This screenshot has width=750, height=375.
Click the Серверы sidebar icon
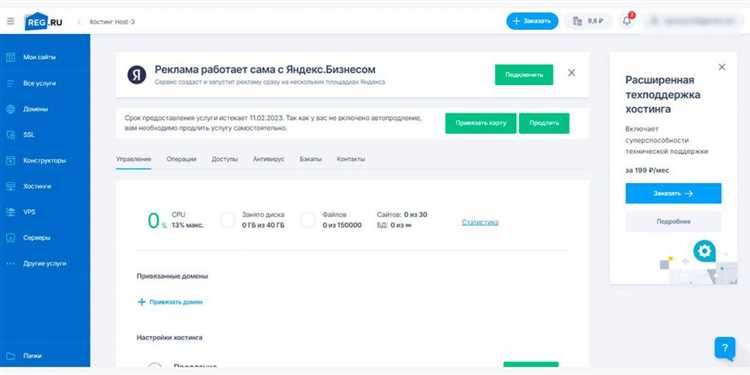click(x=11, y=238)
